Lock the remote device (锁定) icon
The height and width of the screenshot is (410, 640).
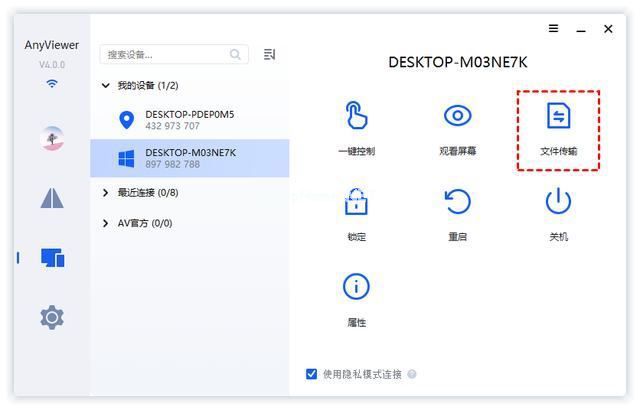click(356, 202)
